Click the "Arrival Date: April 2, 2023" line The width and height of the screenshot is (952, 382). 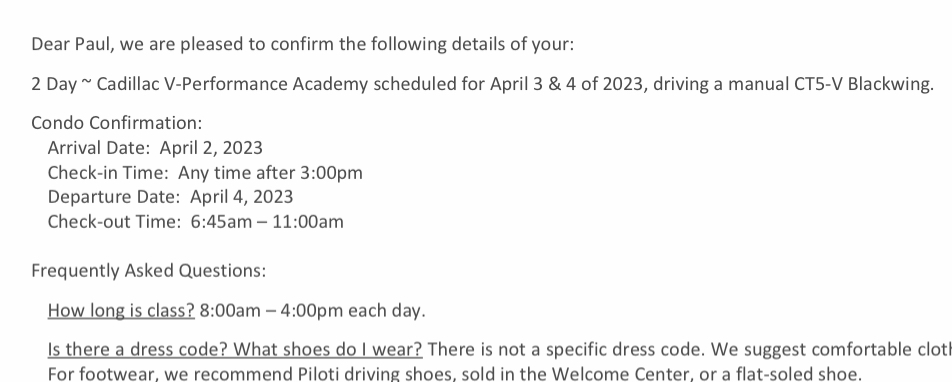[x=155, y=148]
